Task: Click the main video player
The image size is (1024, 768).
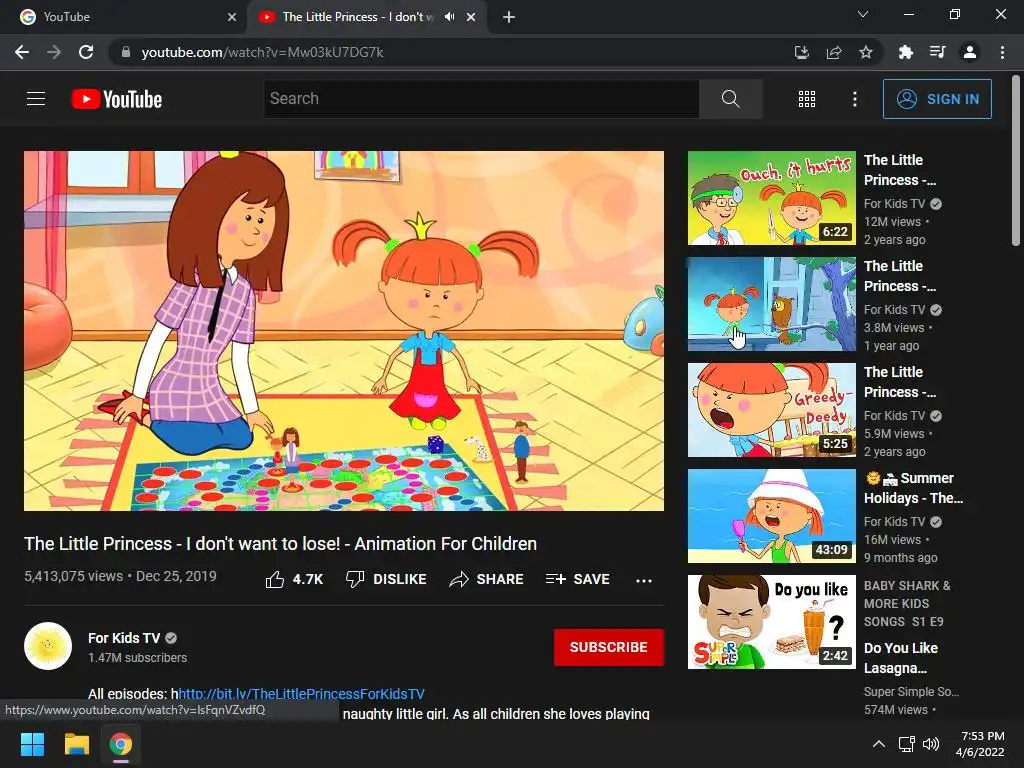Action: tap(344, 331)
